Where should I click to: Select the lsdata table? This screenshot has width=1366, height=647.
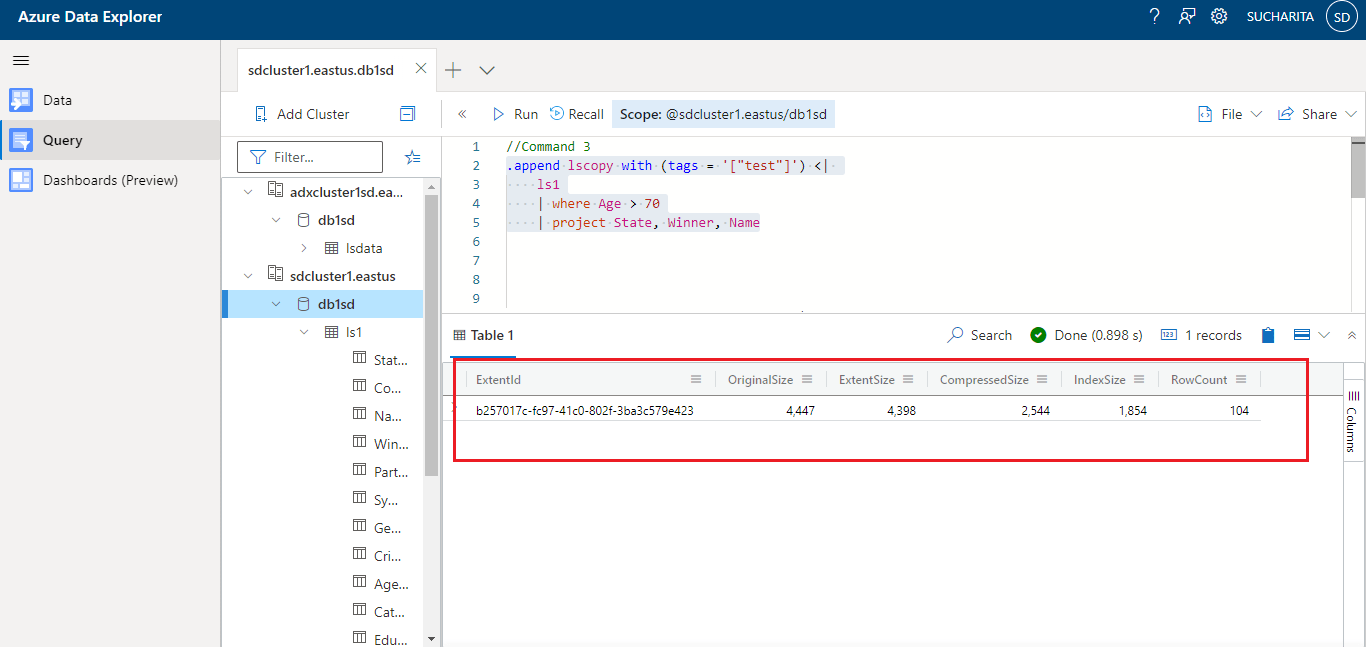pyautogui.click(x=364, y=248)
